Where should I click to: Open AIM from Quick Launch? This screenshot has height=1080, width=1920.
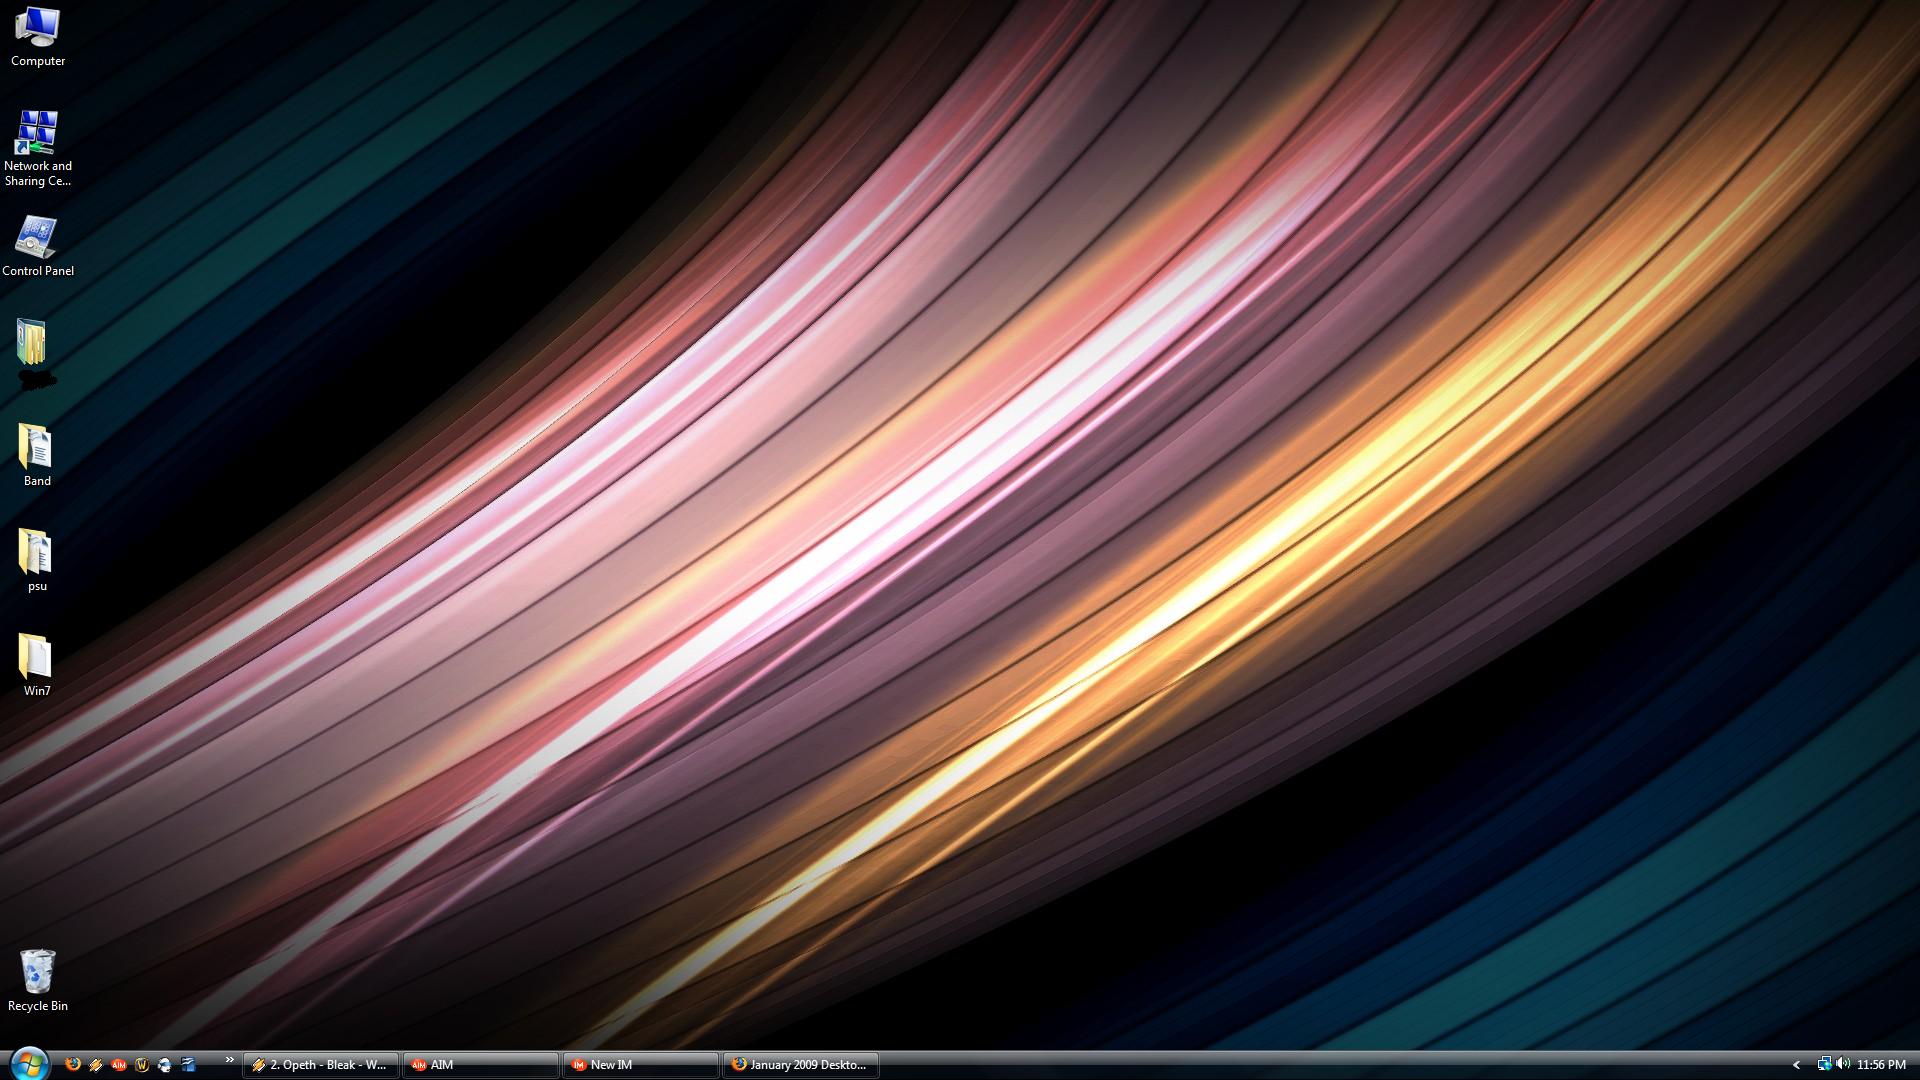119,1065
